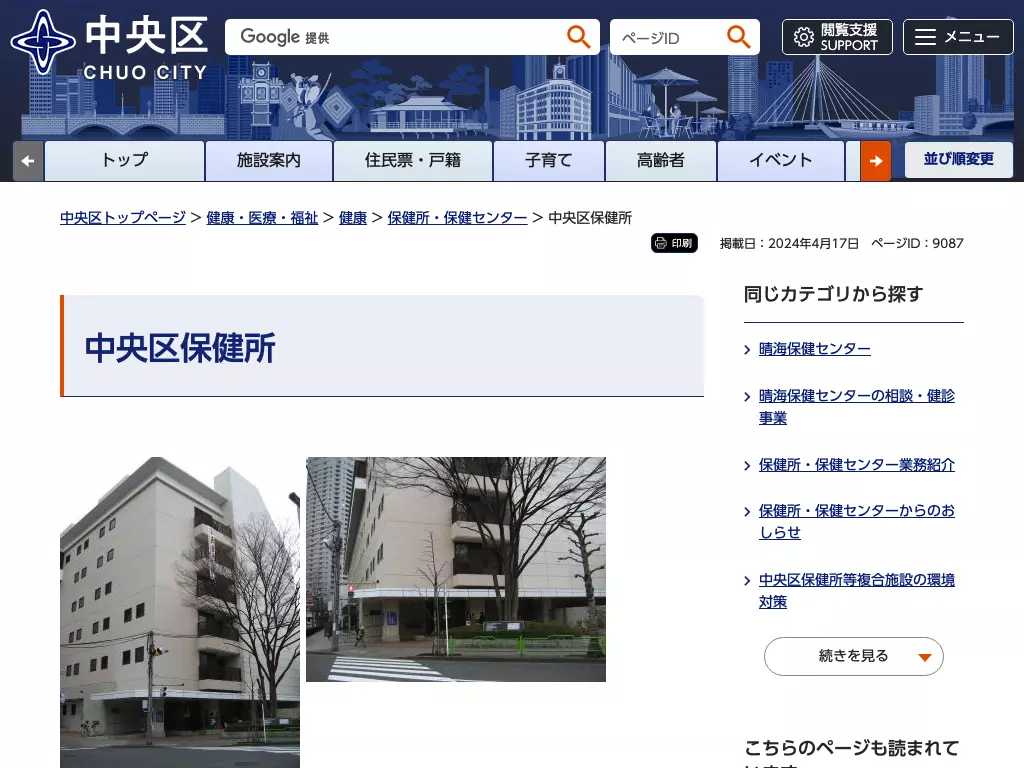Screen dimensions: 1024x768
Task: Select the トップ navigation tab
Action: click(x=124, y=161)
